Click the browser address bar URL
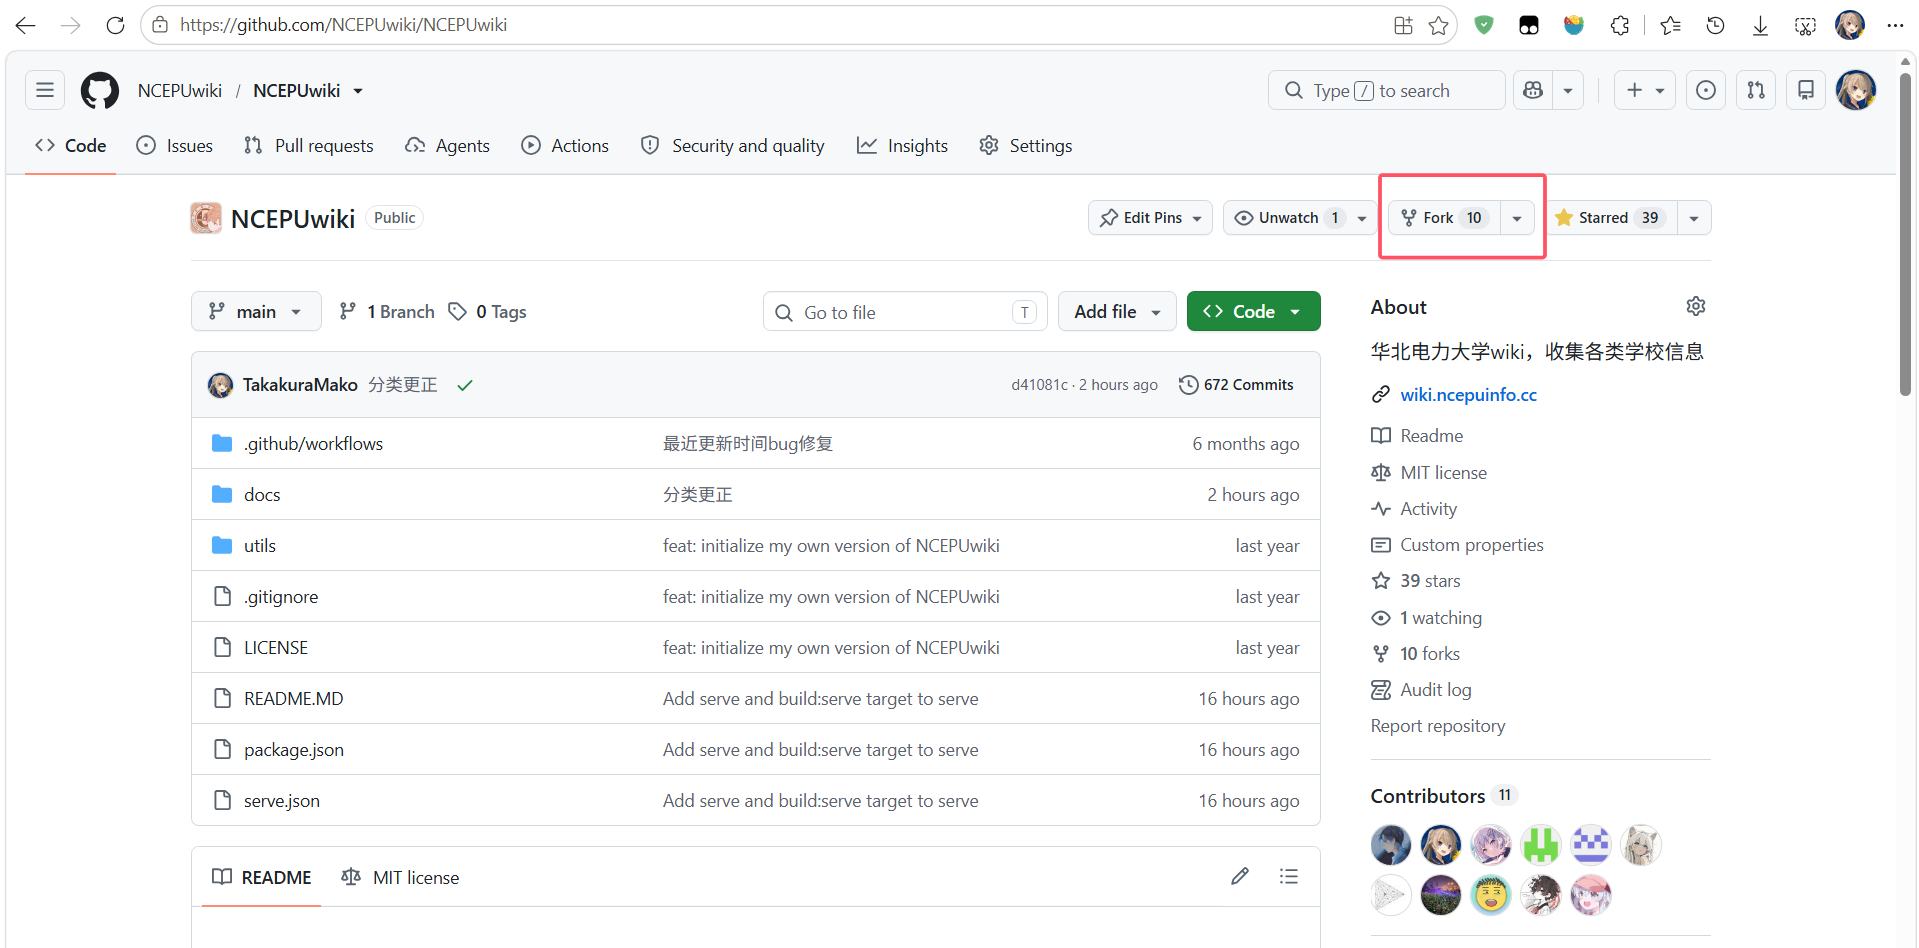 [343, 25]
